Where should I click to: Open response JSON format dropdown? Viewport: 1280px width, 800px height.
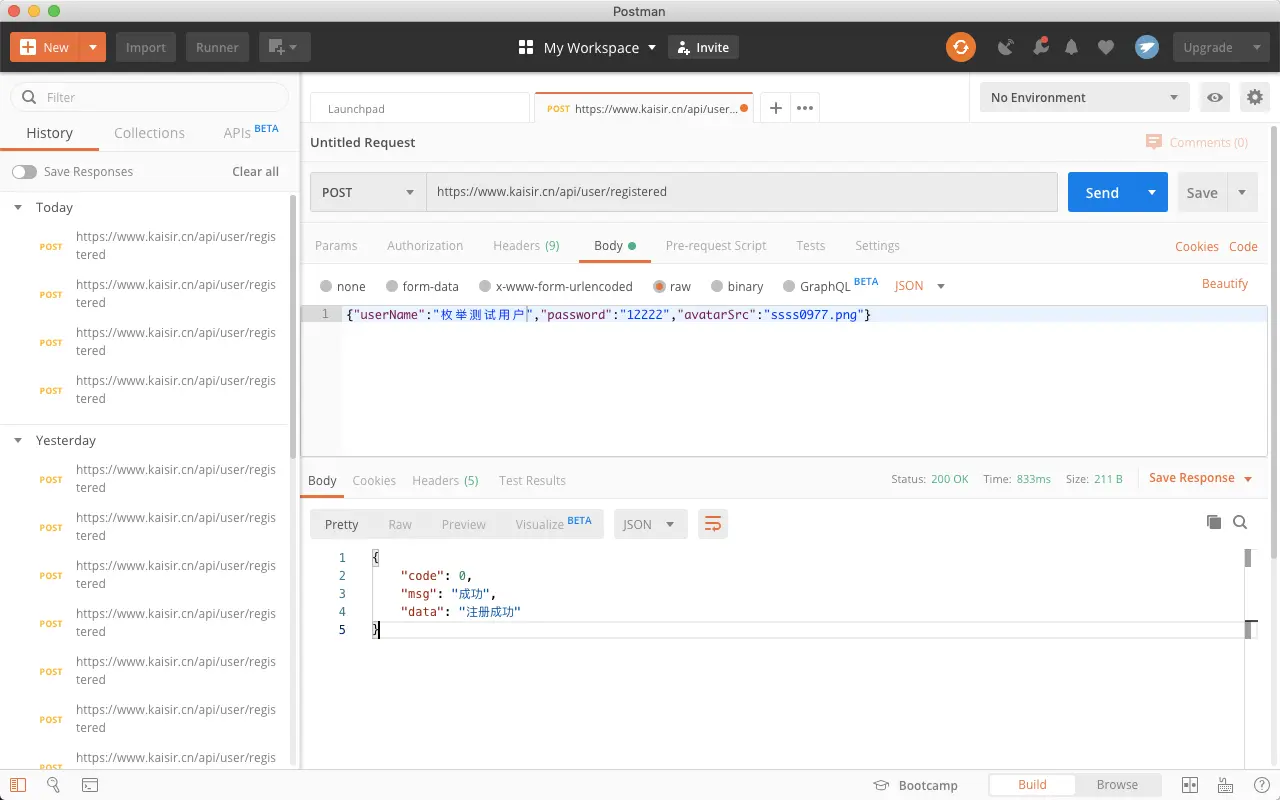(x=650, y=524)
